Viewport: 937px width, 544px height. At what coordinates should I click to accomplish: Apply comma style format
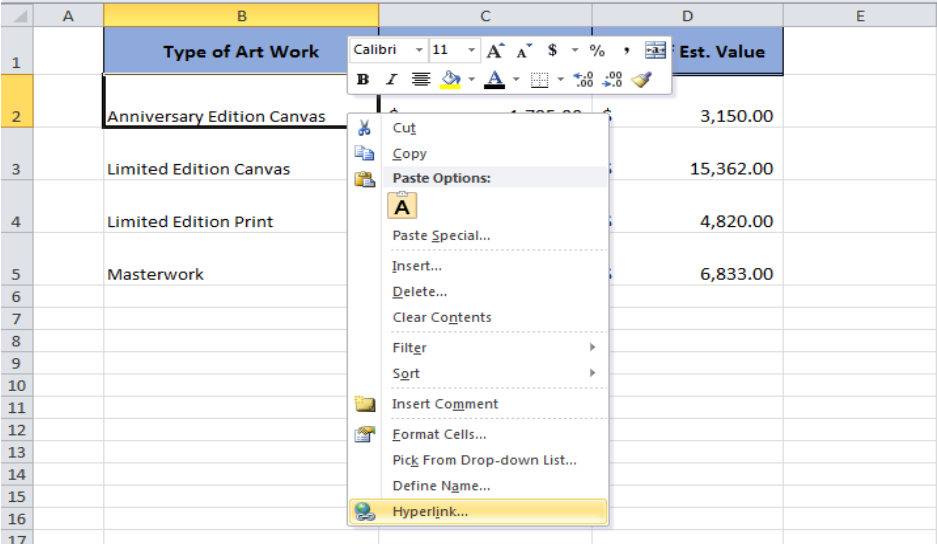pyautogui.click(x=626, y=51)
